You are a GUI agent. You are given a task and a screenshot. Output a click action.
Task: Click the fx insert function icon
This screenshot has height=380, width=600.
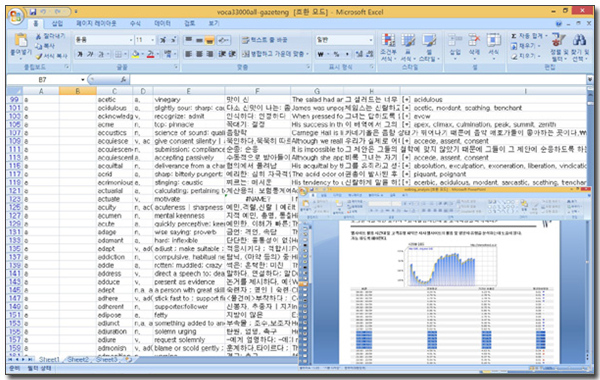point(123,80)
